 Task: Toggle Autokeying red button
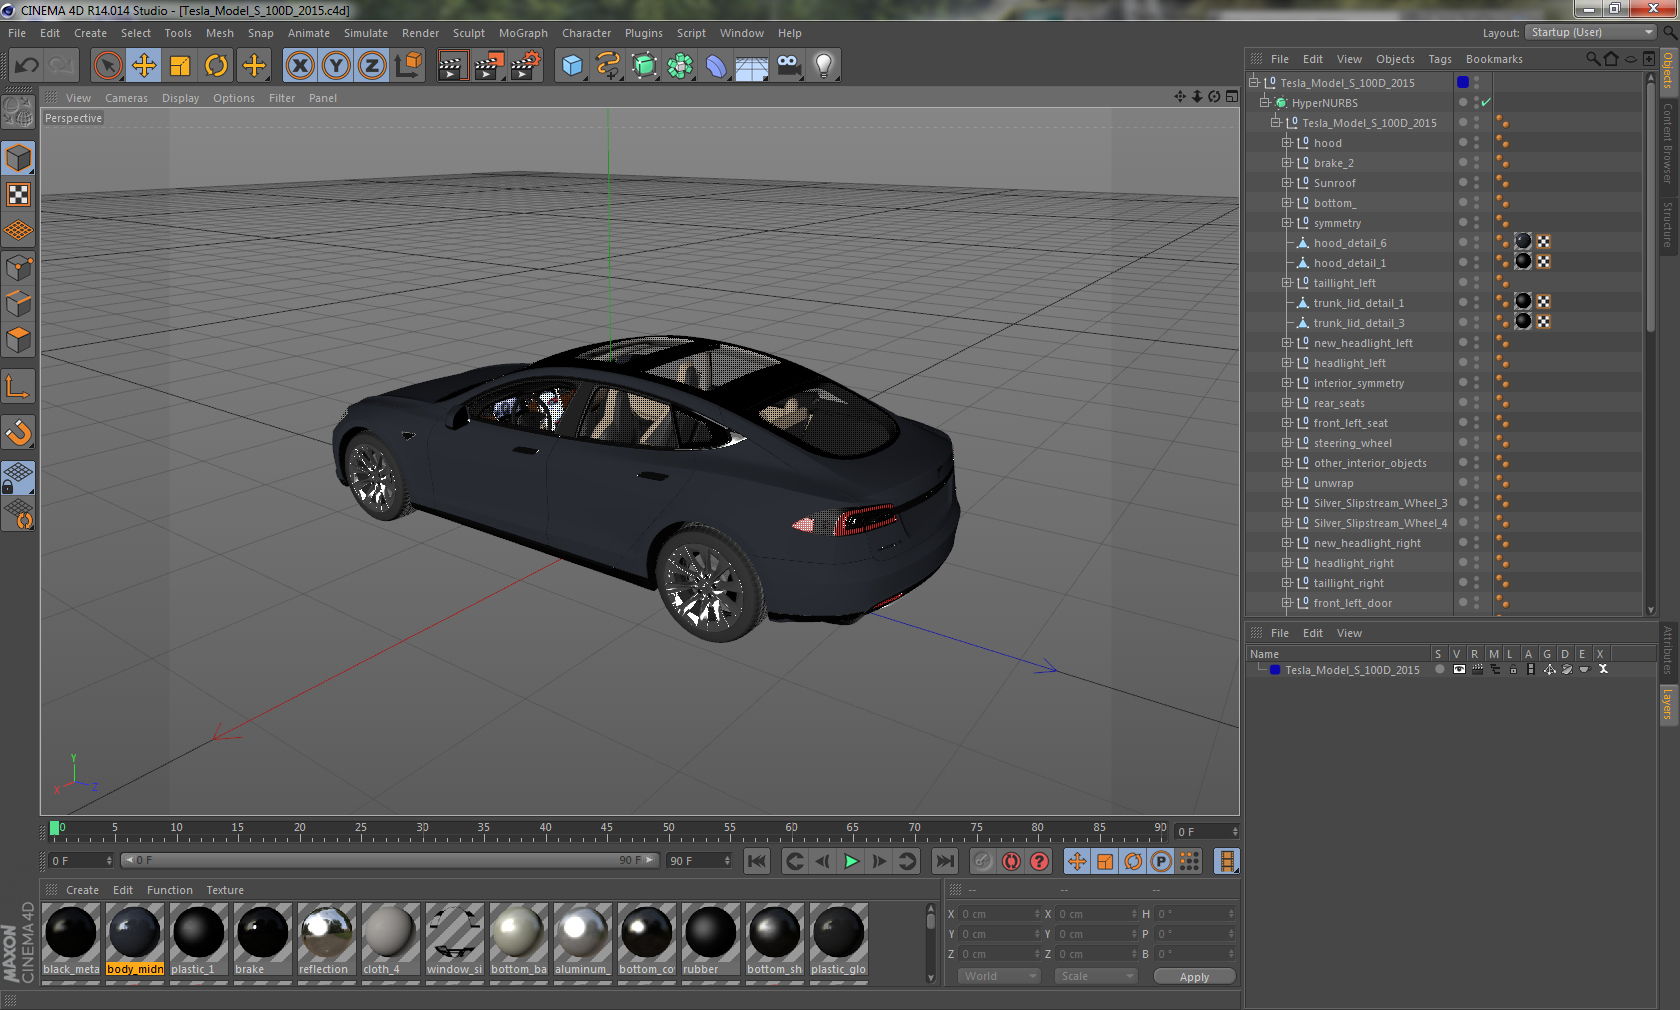(1011, 861)
